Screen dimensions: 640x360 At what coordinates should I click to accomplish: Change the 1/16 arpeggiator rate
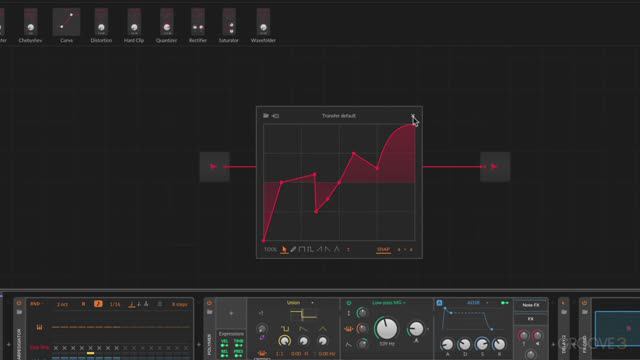click(x=115, y=304)
